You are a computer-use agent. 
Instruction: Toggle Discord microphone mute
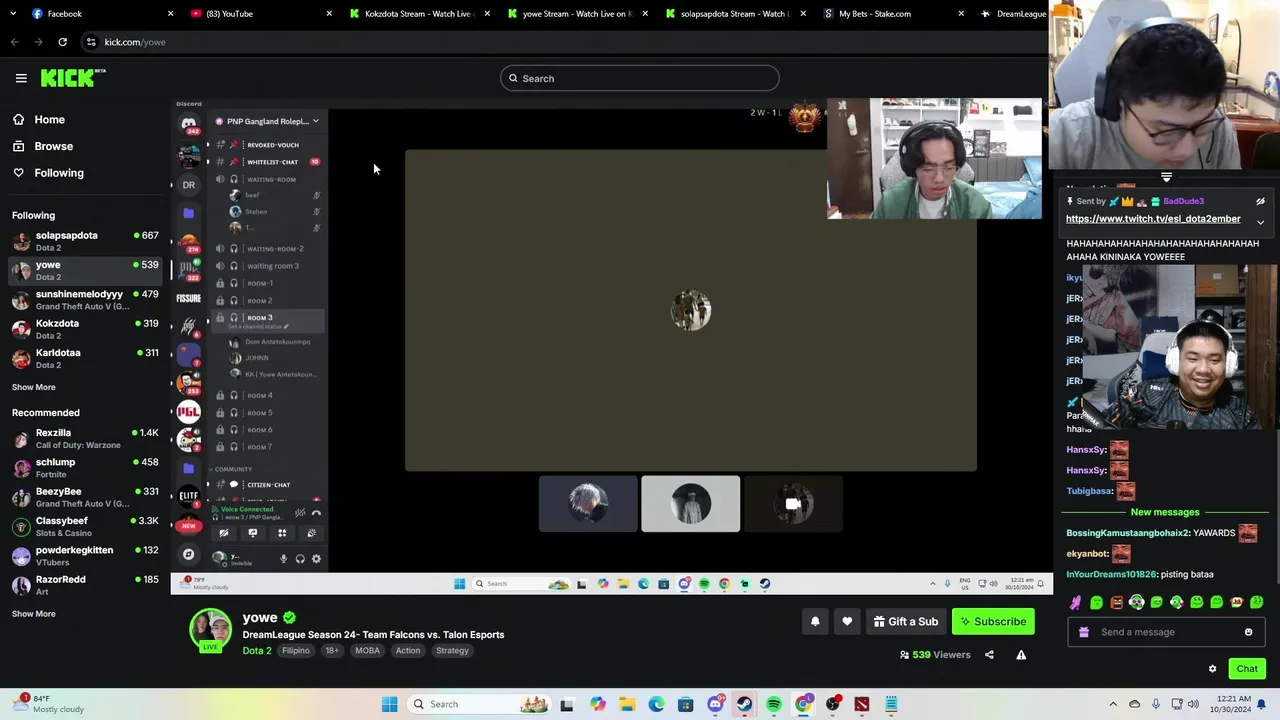[x=283, y=559]
